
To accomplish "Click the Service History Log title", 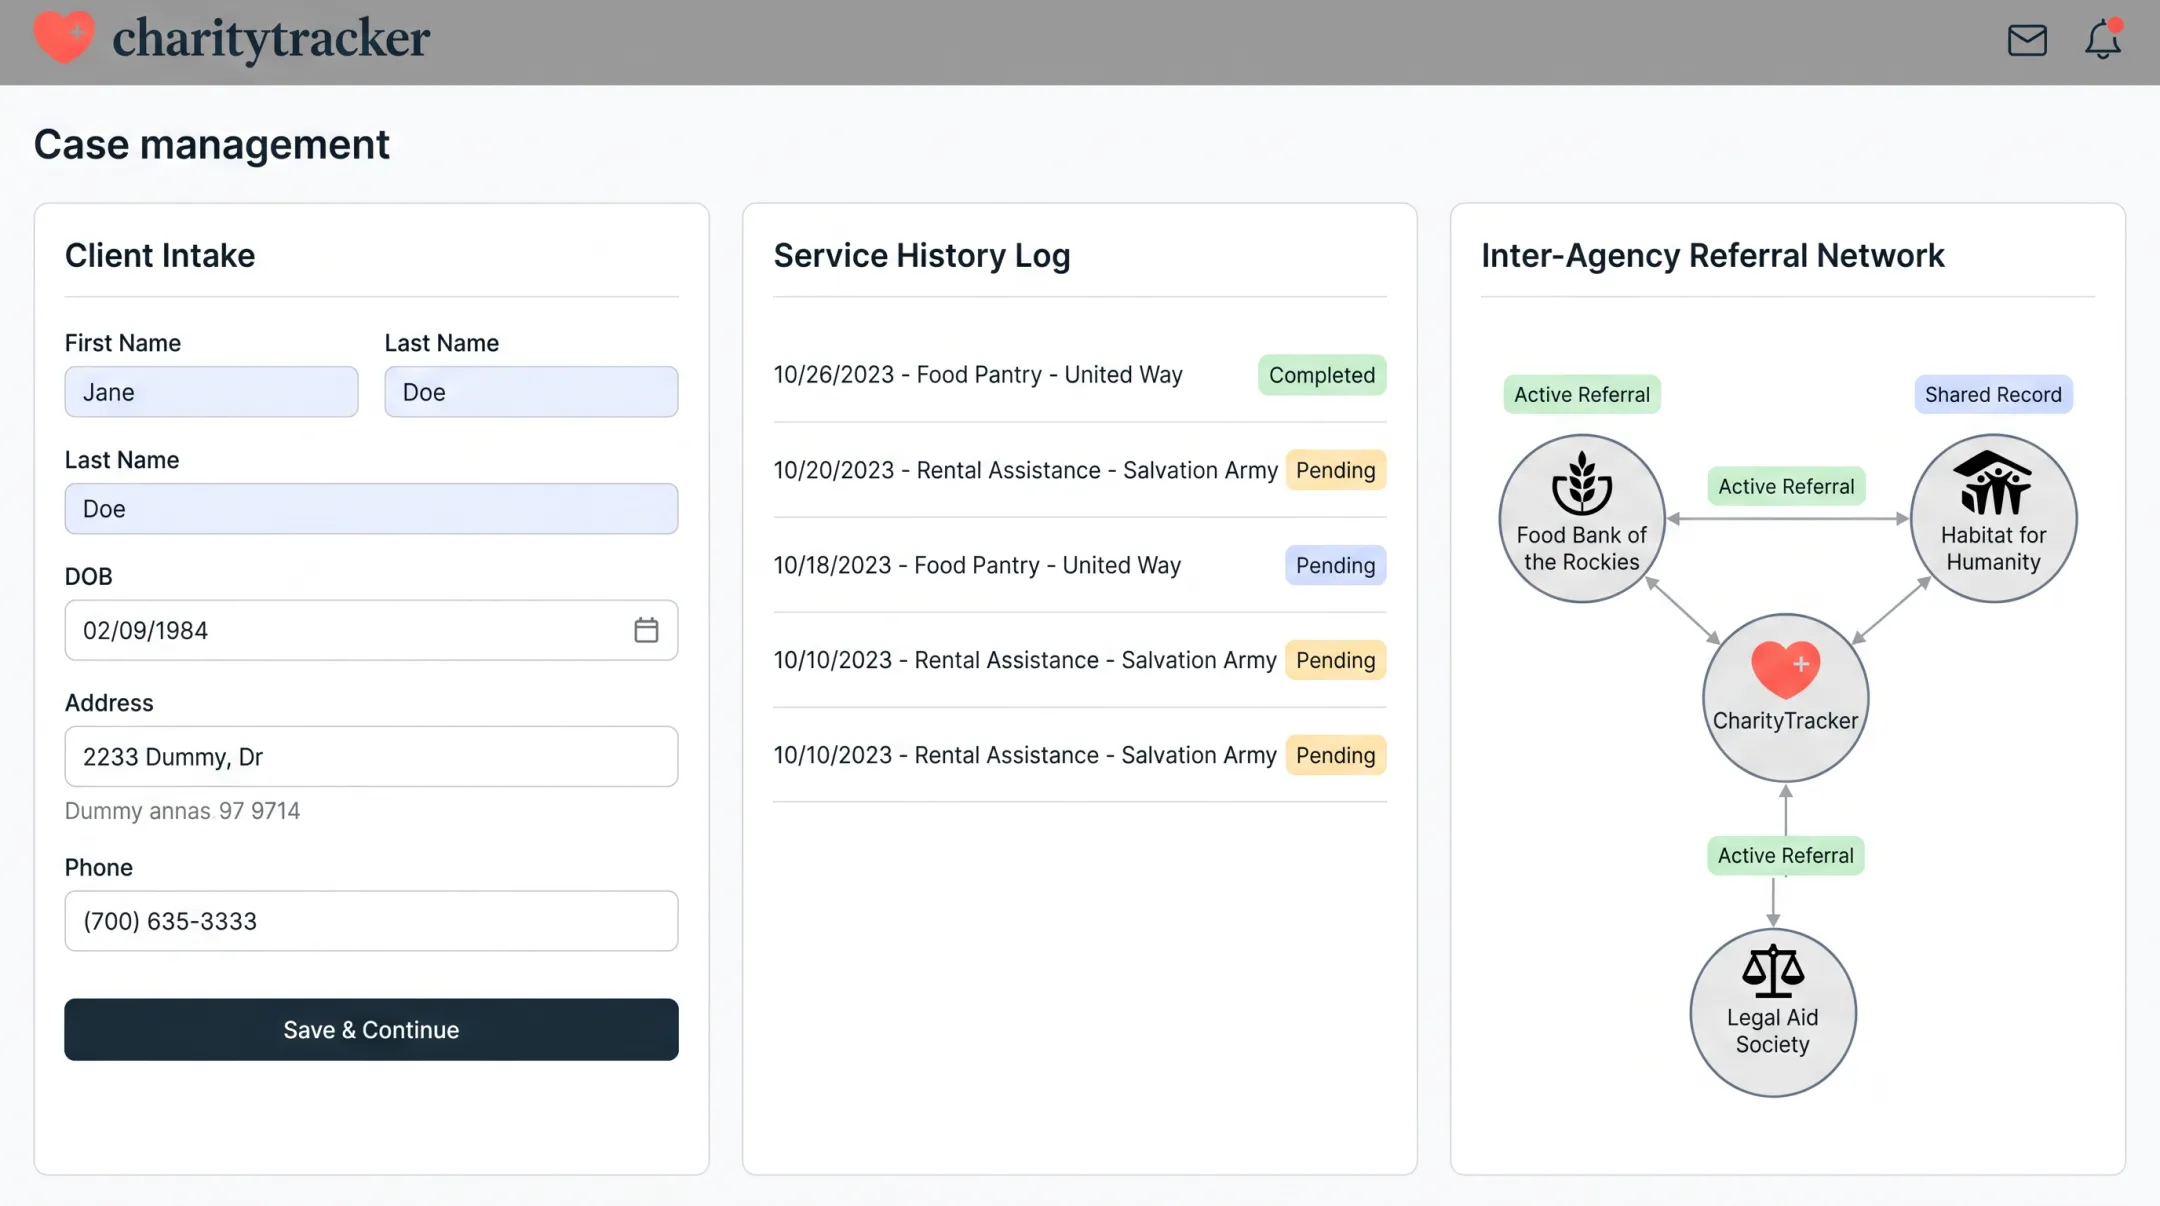I will point(922,255).
